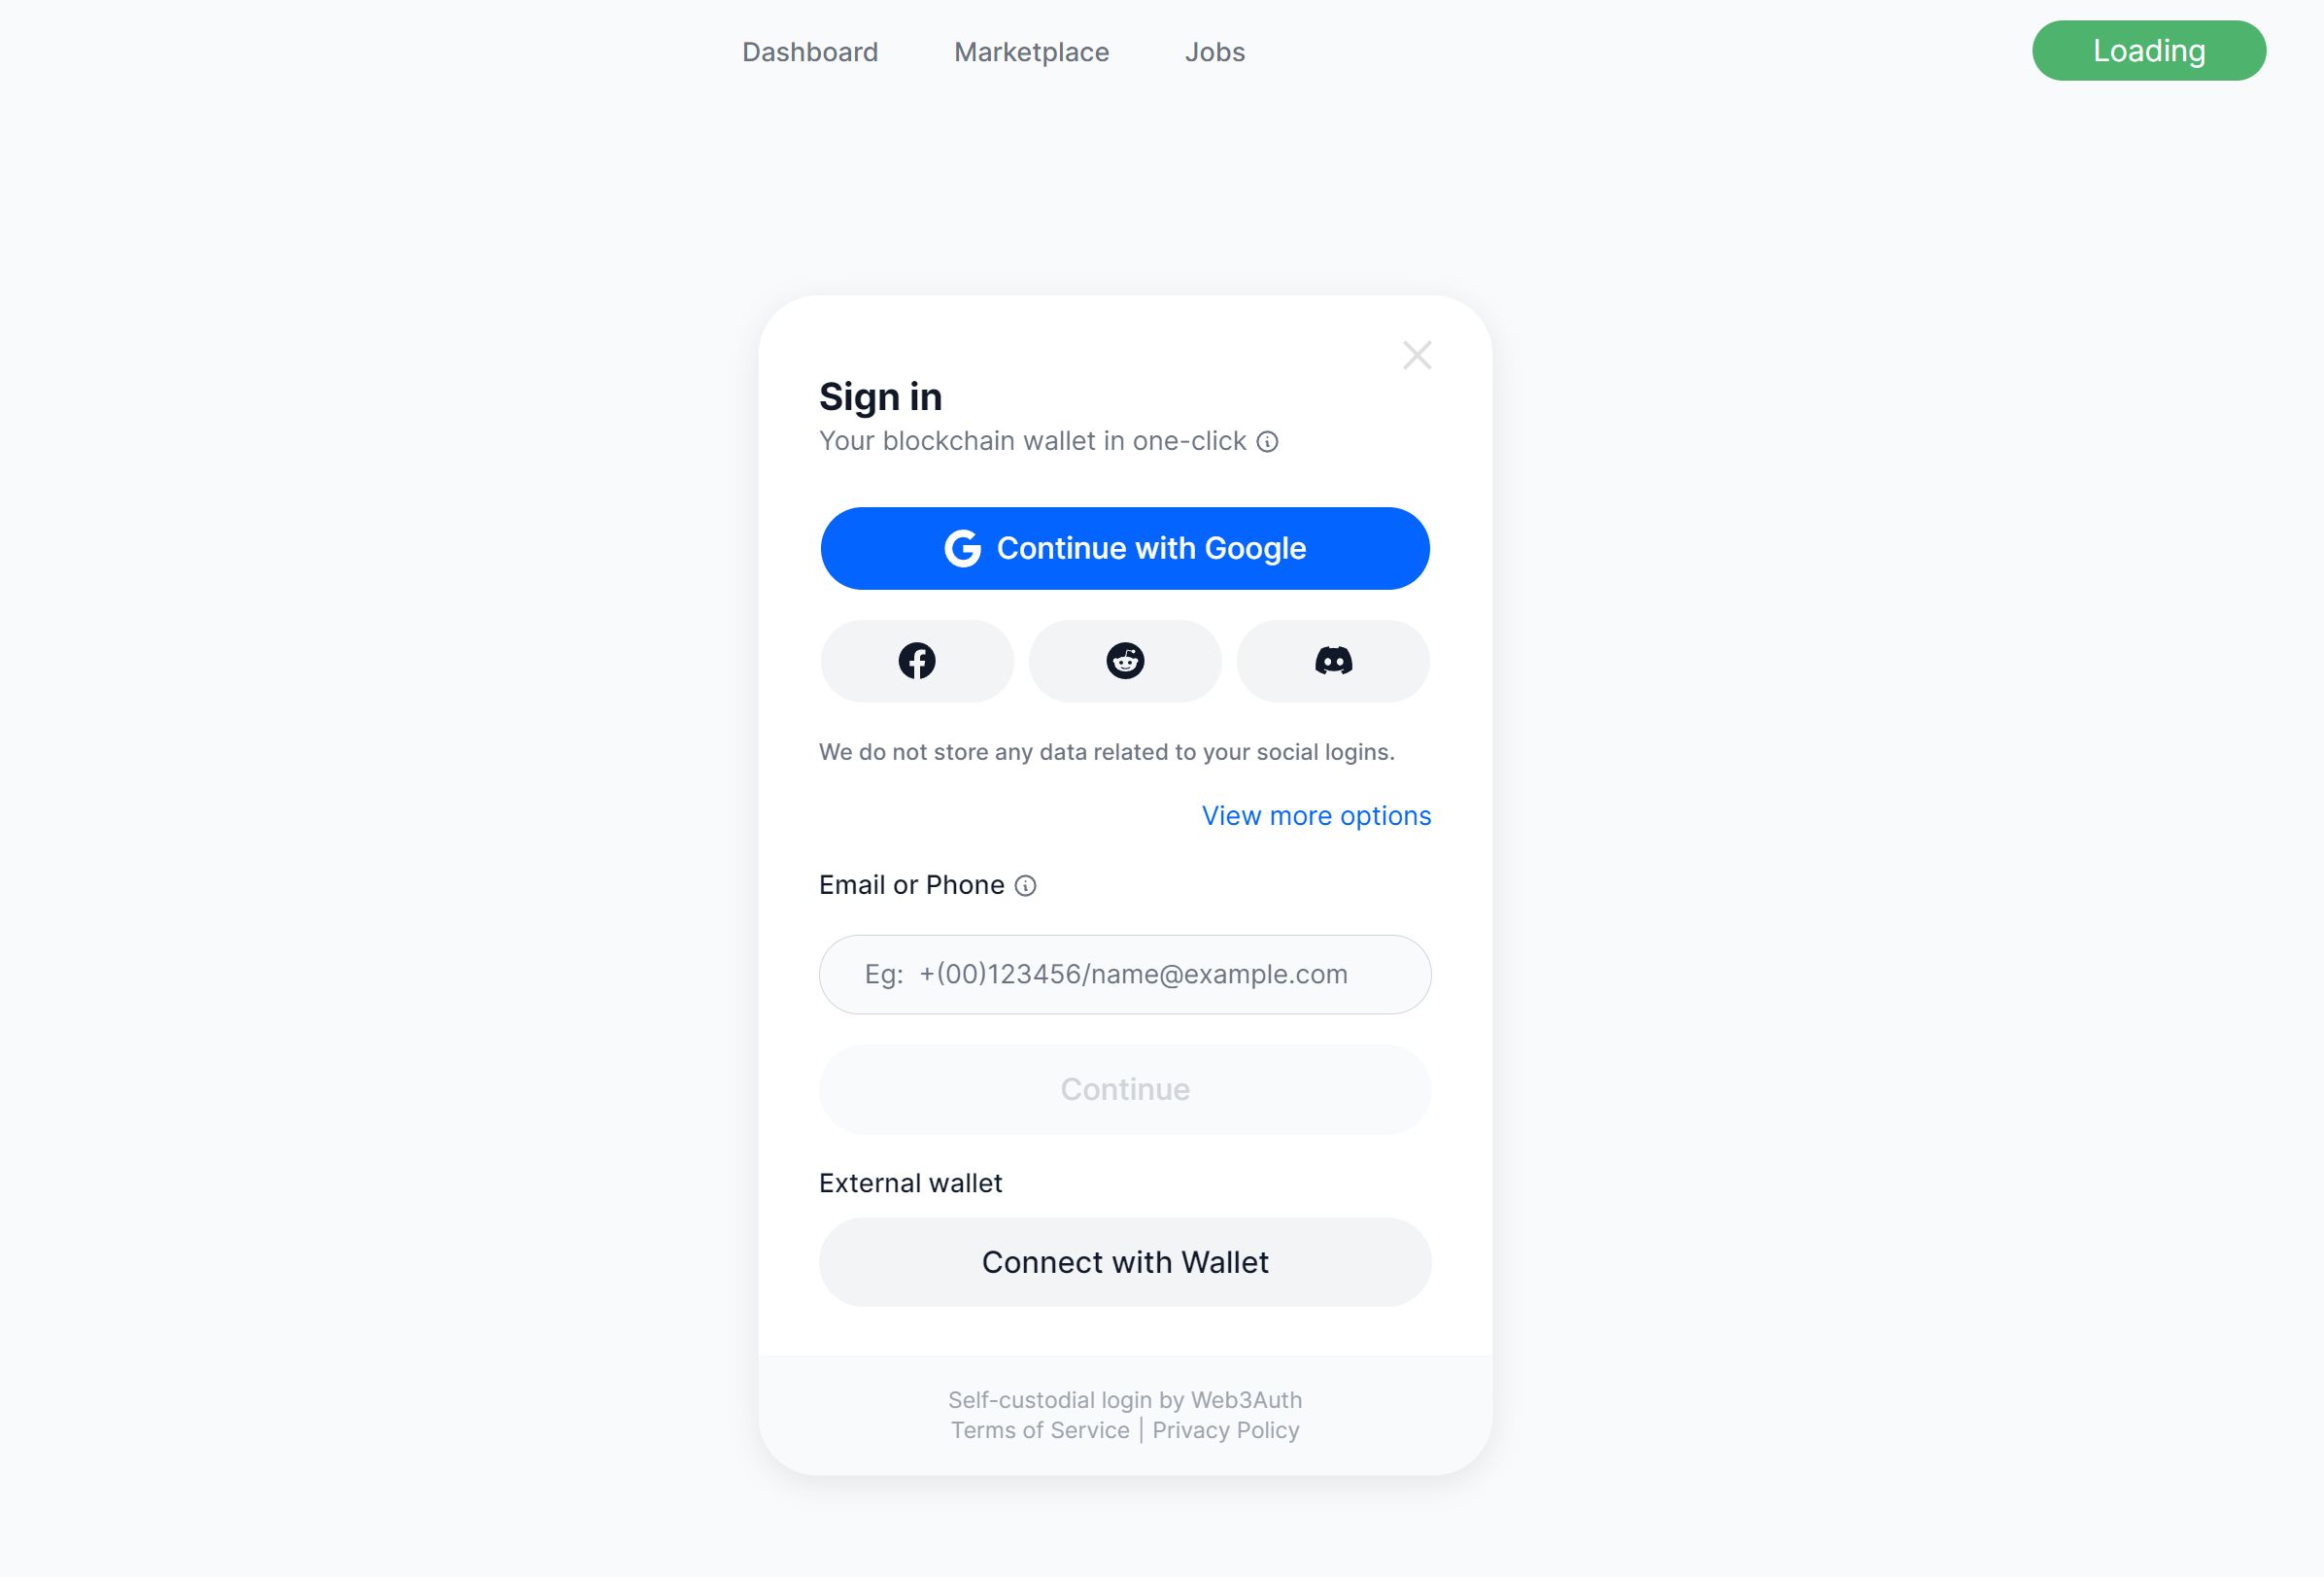Screen dimensions: 2324x1577
Task: Click Privacy Policy link
Action: (1226, 1429)
